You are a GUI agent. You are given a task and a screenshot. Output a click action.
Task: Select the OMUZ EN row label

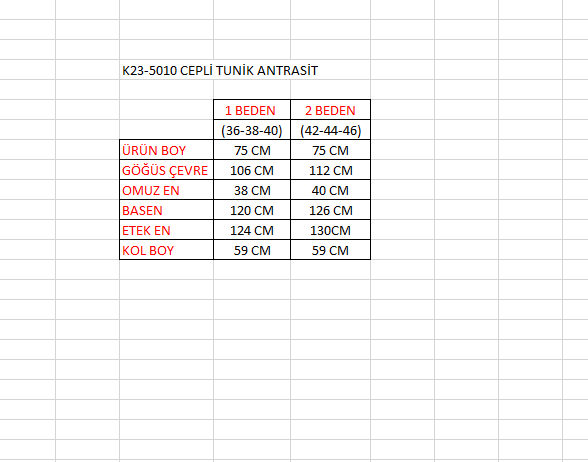(166, 190)
